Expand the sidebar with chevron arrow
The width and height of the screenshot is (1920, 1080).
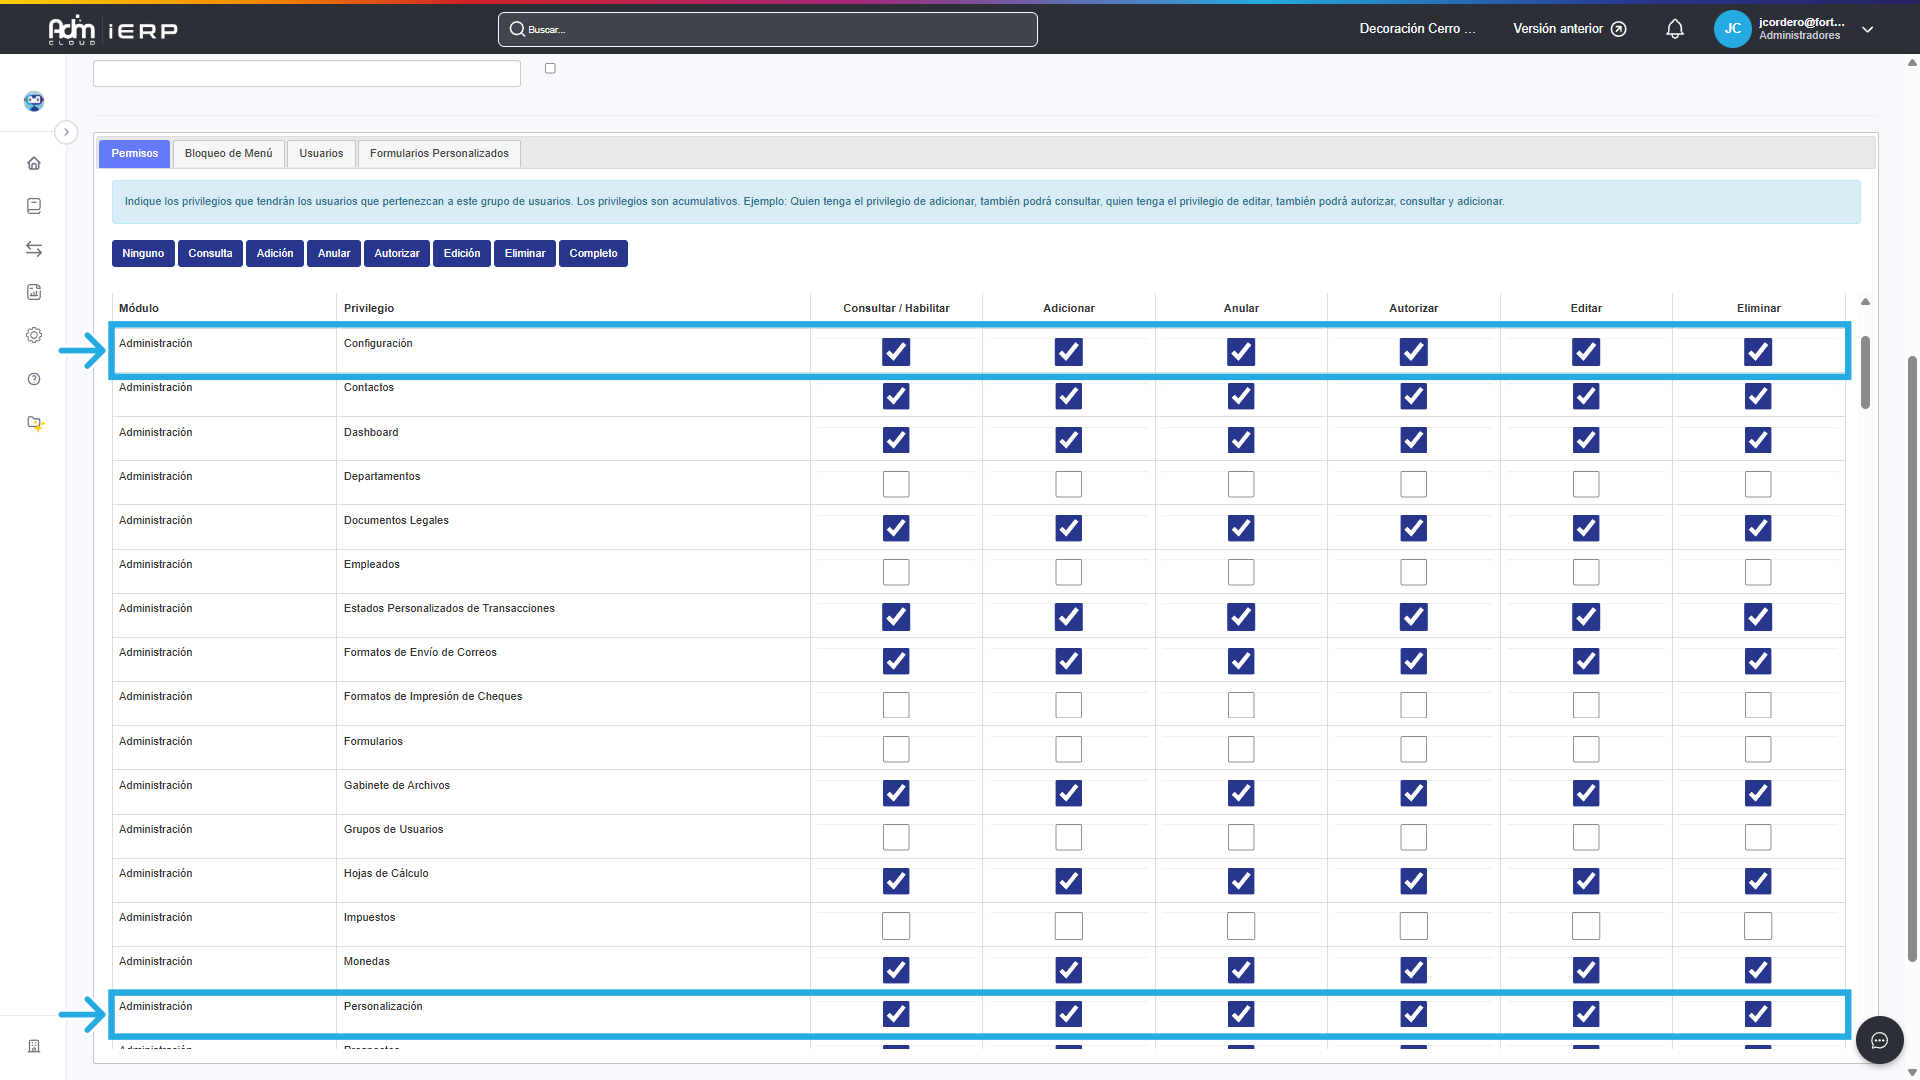point(66,132)
